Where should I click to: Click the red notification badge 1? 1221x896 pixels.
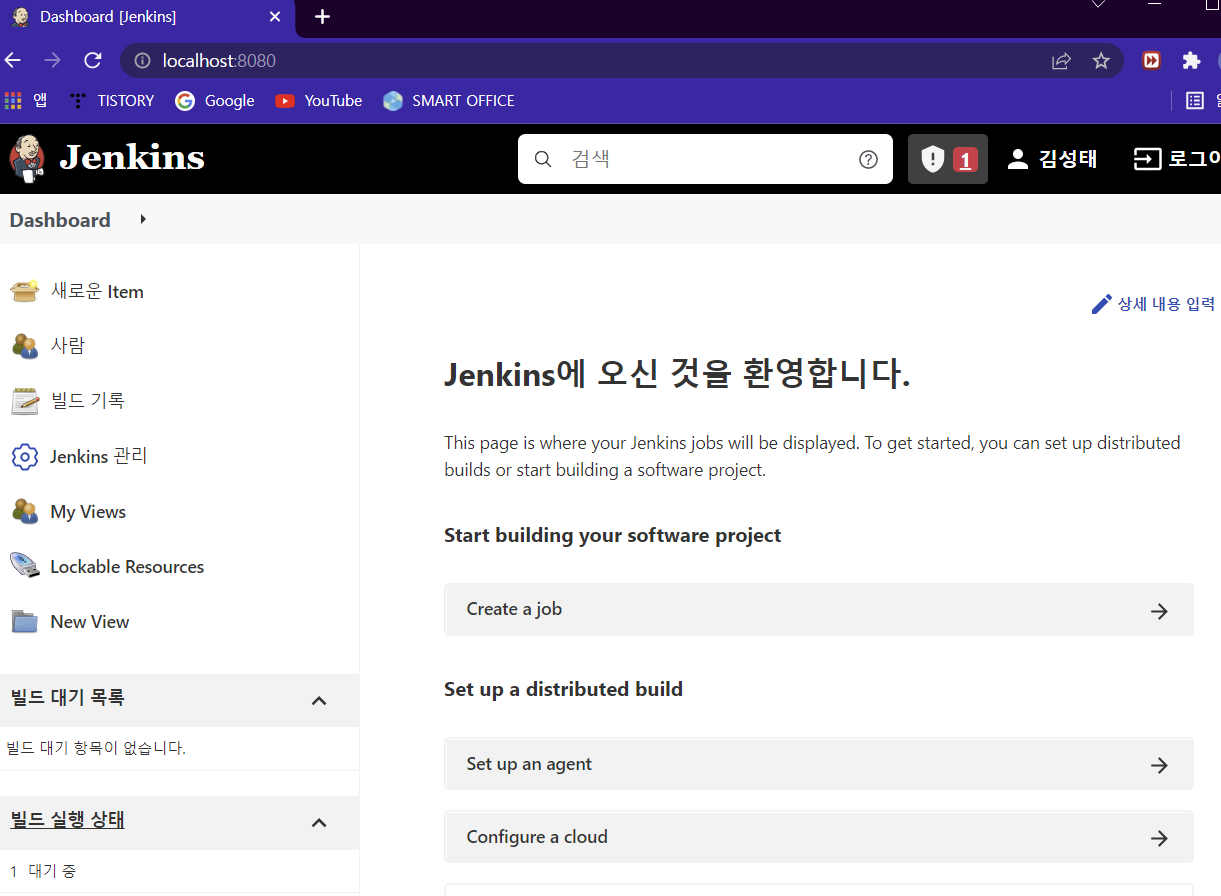965,160
